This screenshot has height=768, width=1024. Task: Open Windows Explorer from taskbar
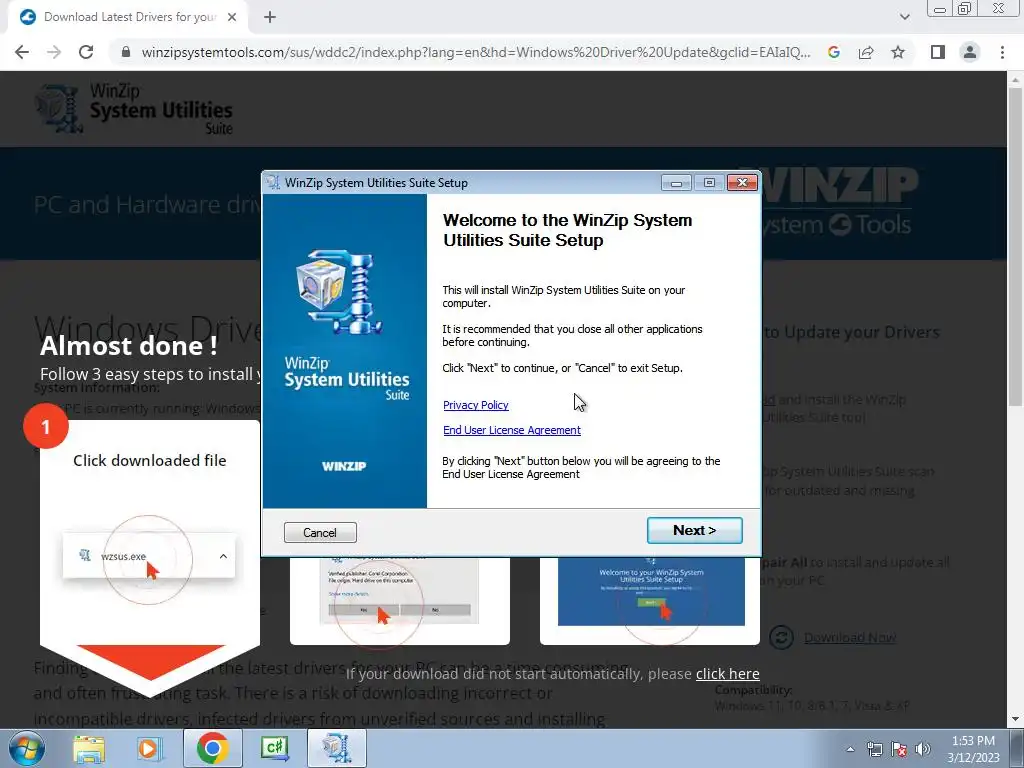89,748
